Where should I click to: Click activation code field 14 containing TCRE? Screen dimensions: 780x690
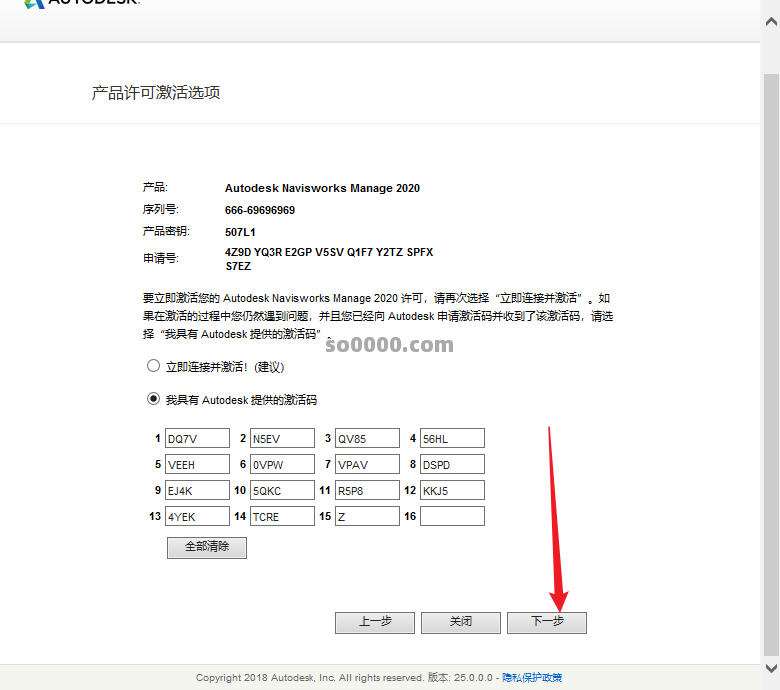coord(282,516)
